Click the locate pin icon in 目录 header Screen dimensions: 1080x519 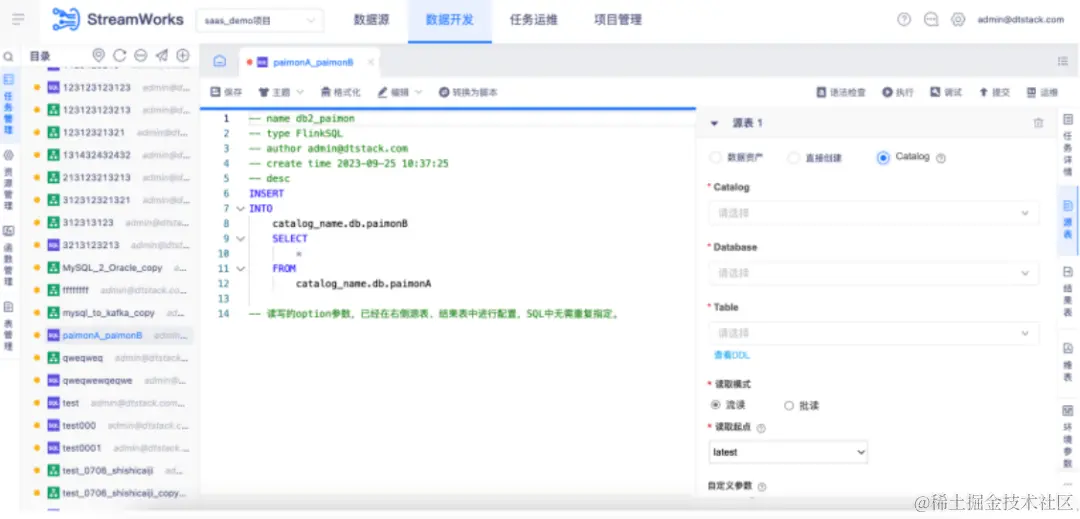pos(98,56)
